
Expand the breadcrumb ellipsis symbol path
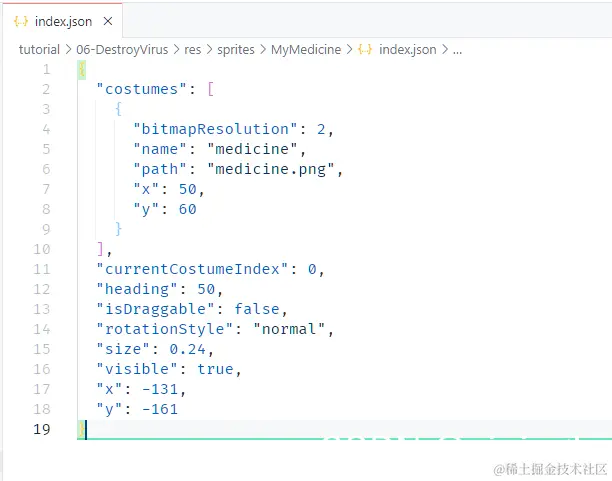[457, 50]
